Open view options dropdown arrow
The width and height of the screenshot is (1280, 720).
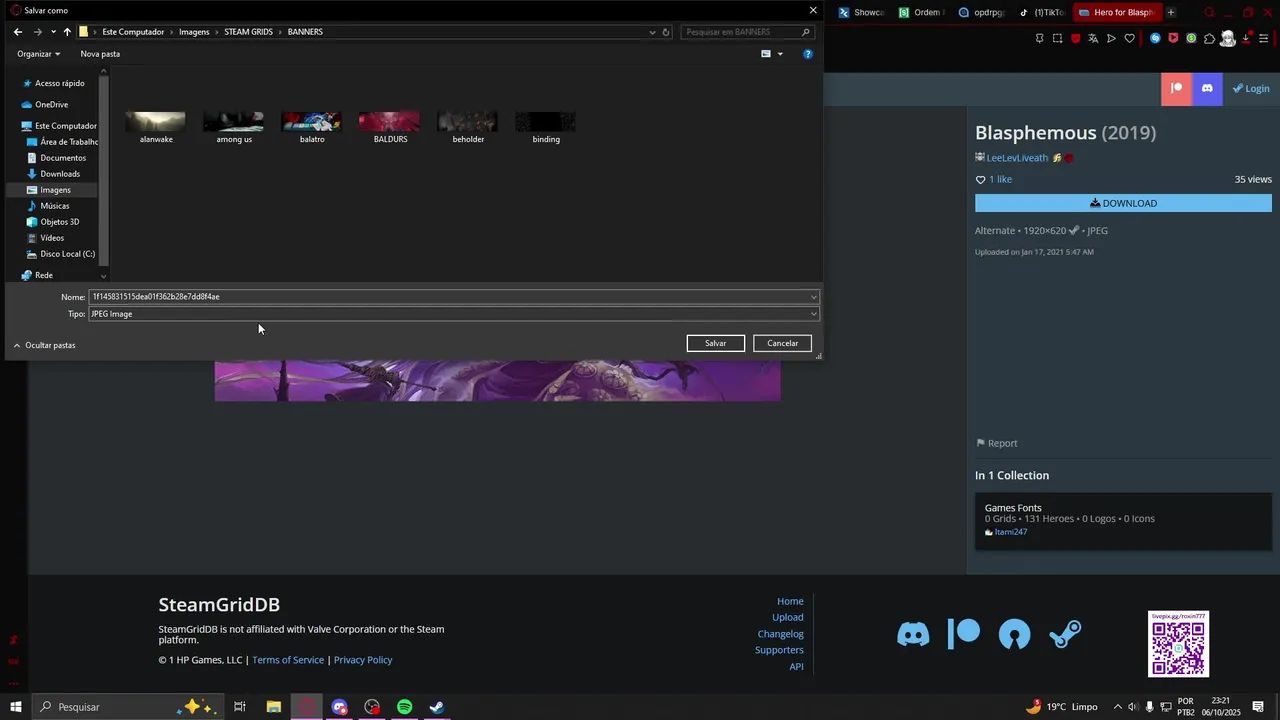pyautogui.click(x=780, y=54)
